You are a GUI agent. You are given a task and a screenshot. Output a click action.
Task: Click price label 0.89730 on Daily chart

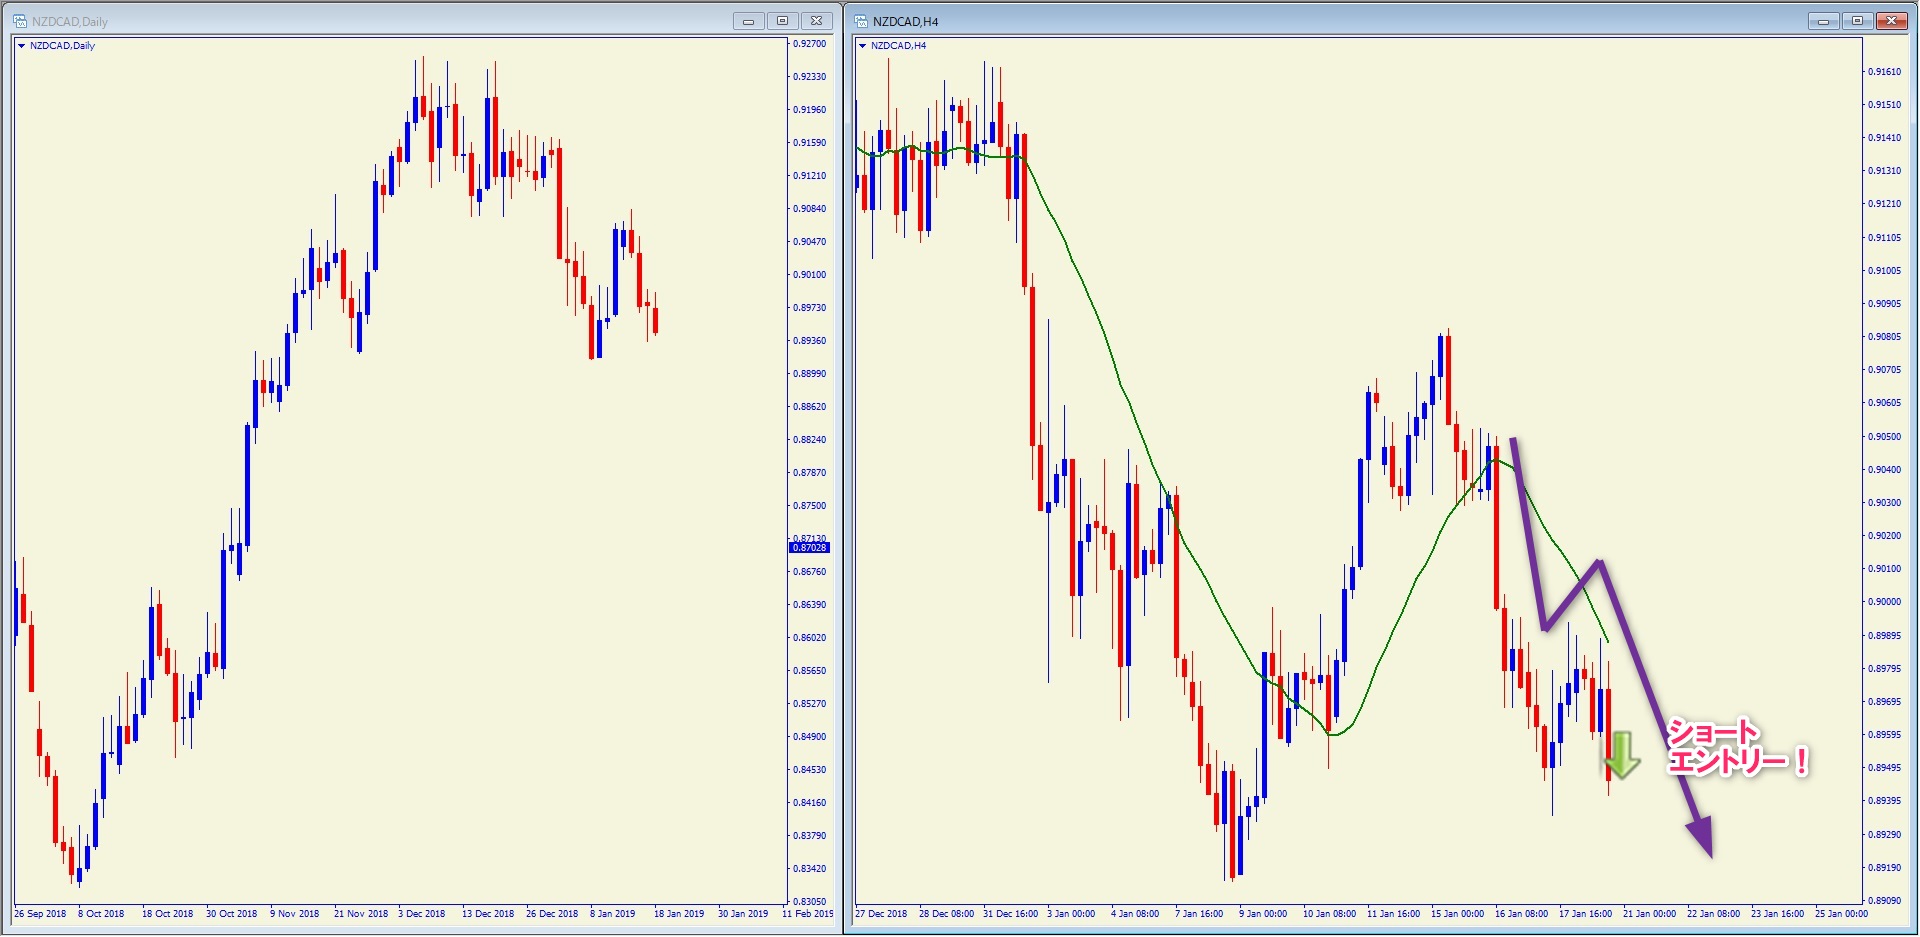pyautogui.click(x=810, y=308)
